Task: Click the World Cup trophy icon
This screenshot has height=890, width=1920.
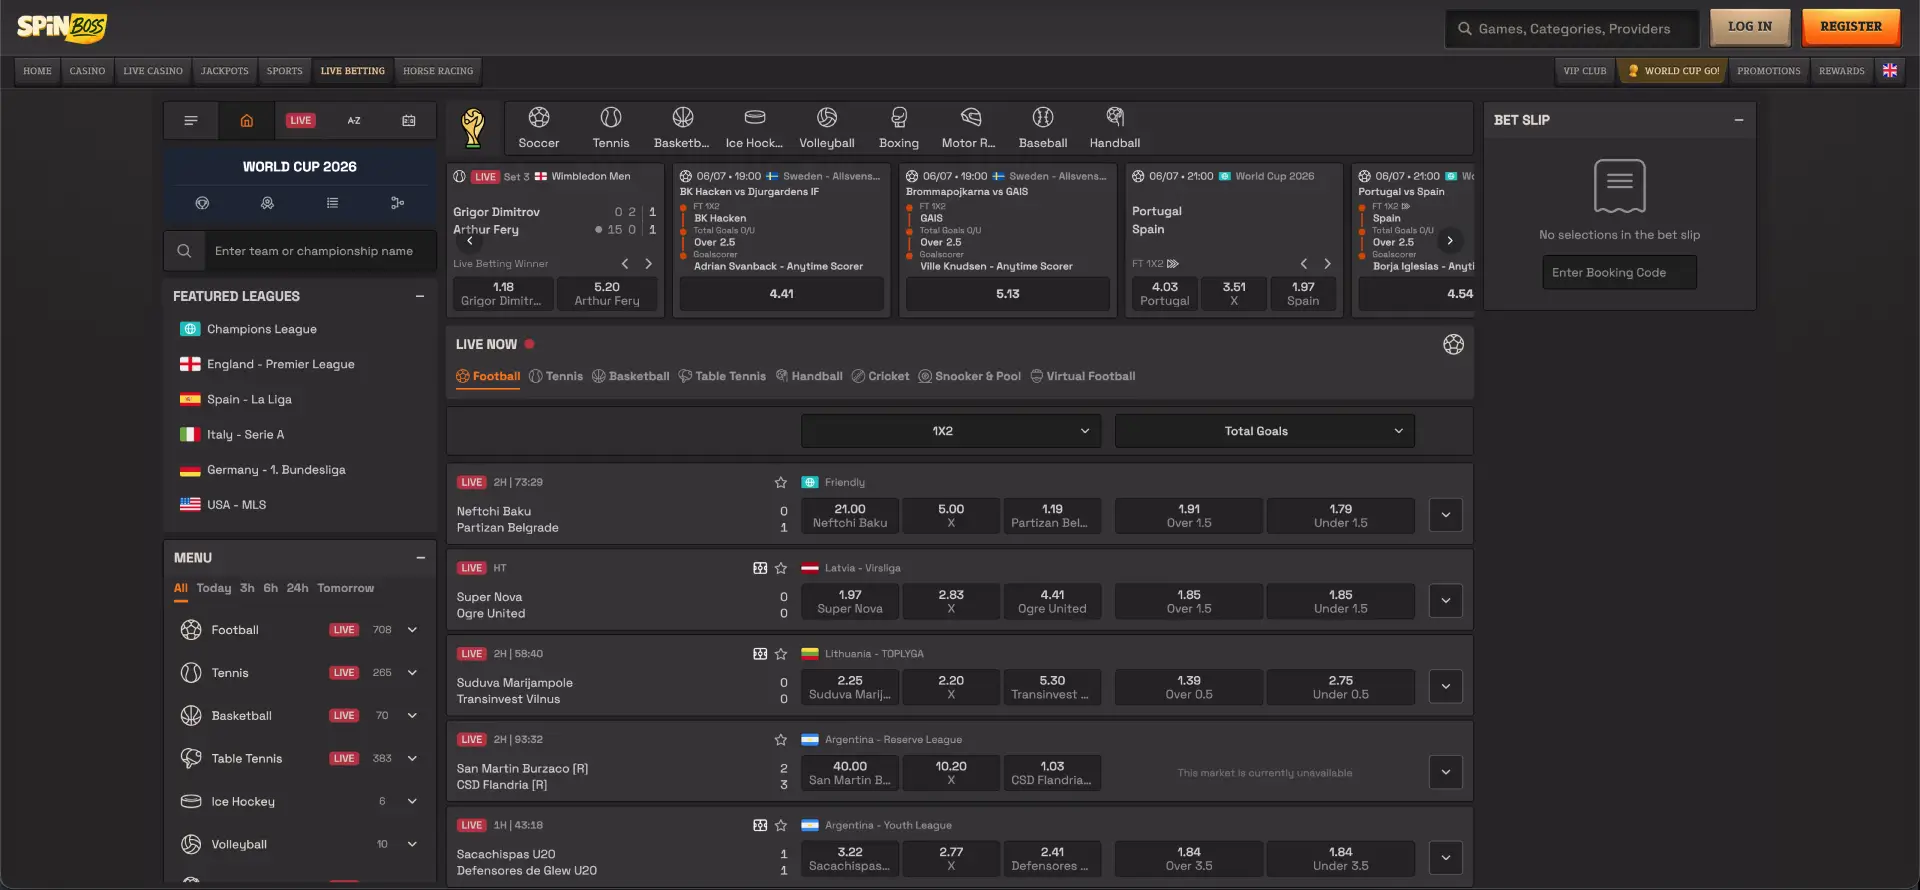Action: pos(473,128)
